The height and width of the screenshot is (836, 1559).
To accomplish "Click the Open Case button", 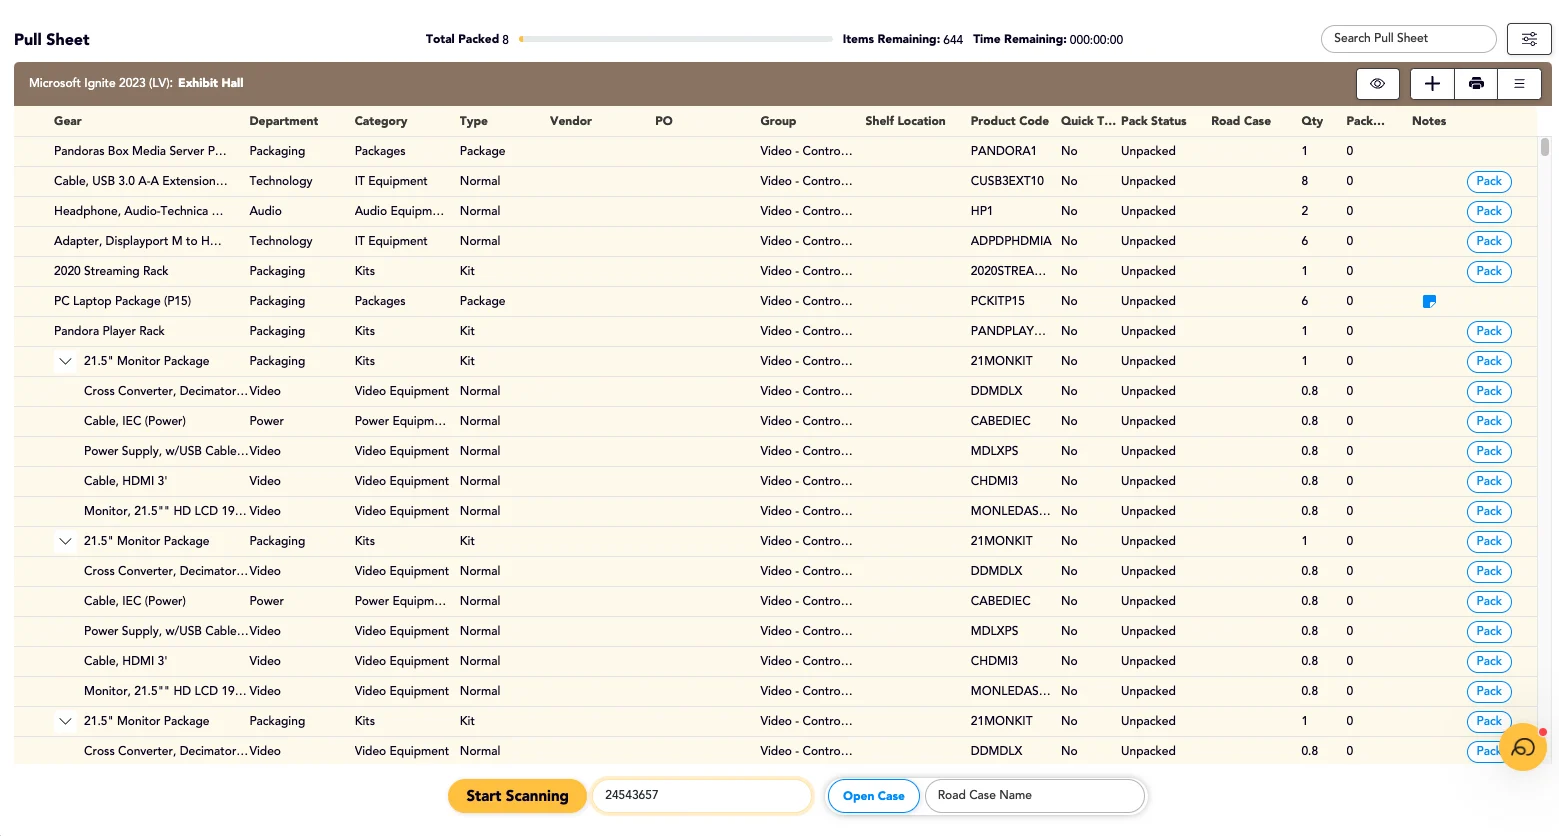I will (x=873, y=796).
